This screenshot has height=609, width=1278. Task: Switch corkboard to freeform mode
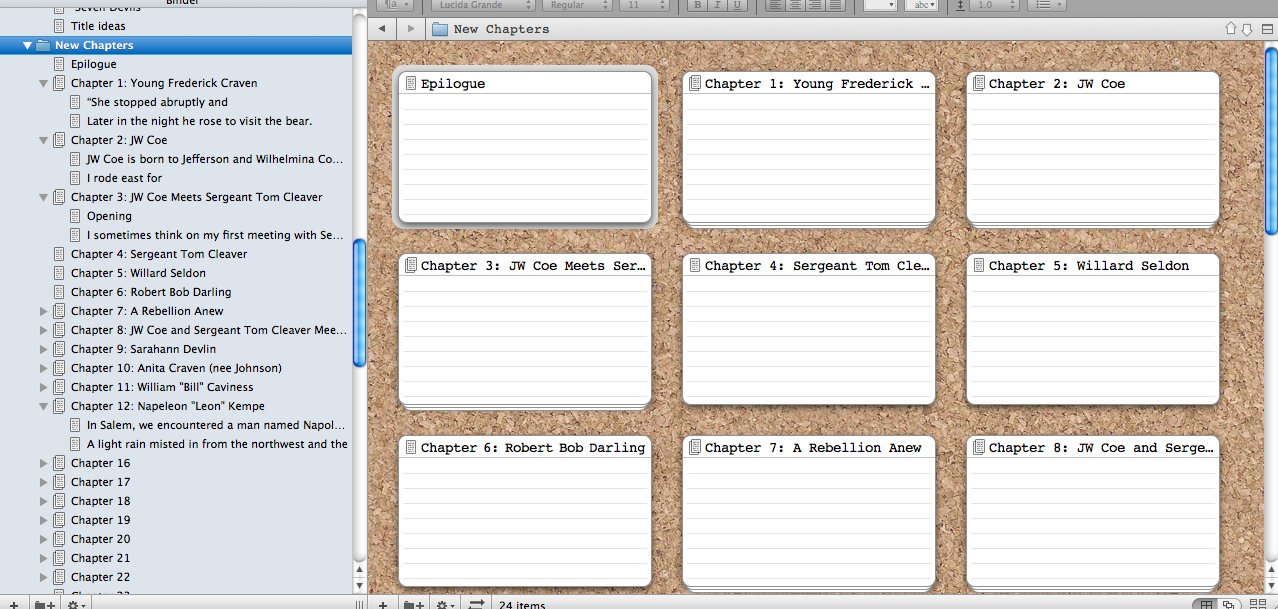1228,604
